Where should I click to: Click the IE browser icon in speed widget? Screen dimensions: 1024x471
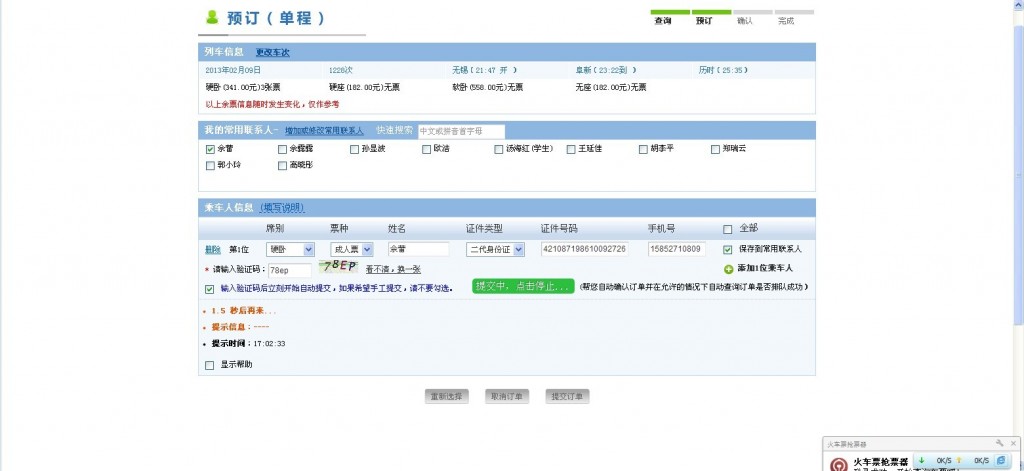coord(1001,461)
